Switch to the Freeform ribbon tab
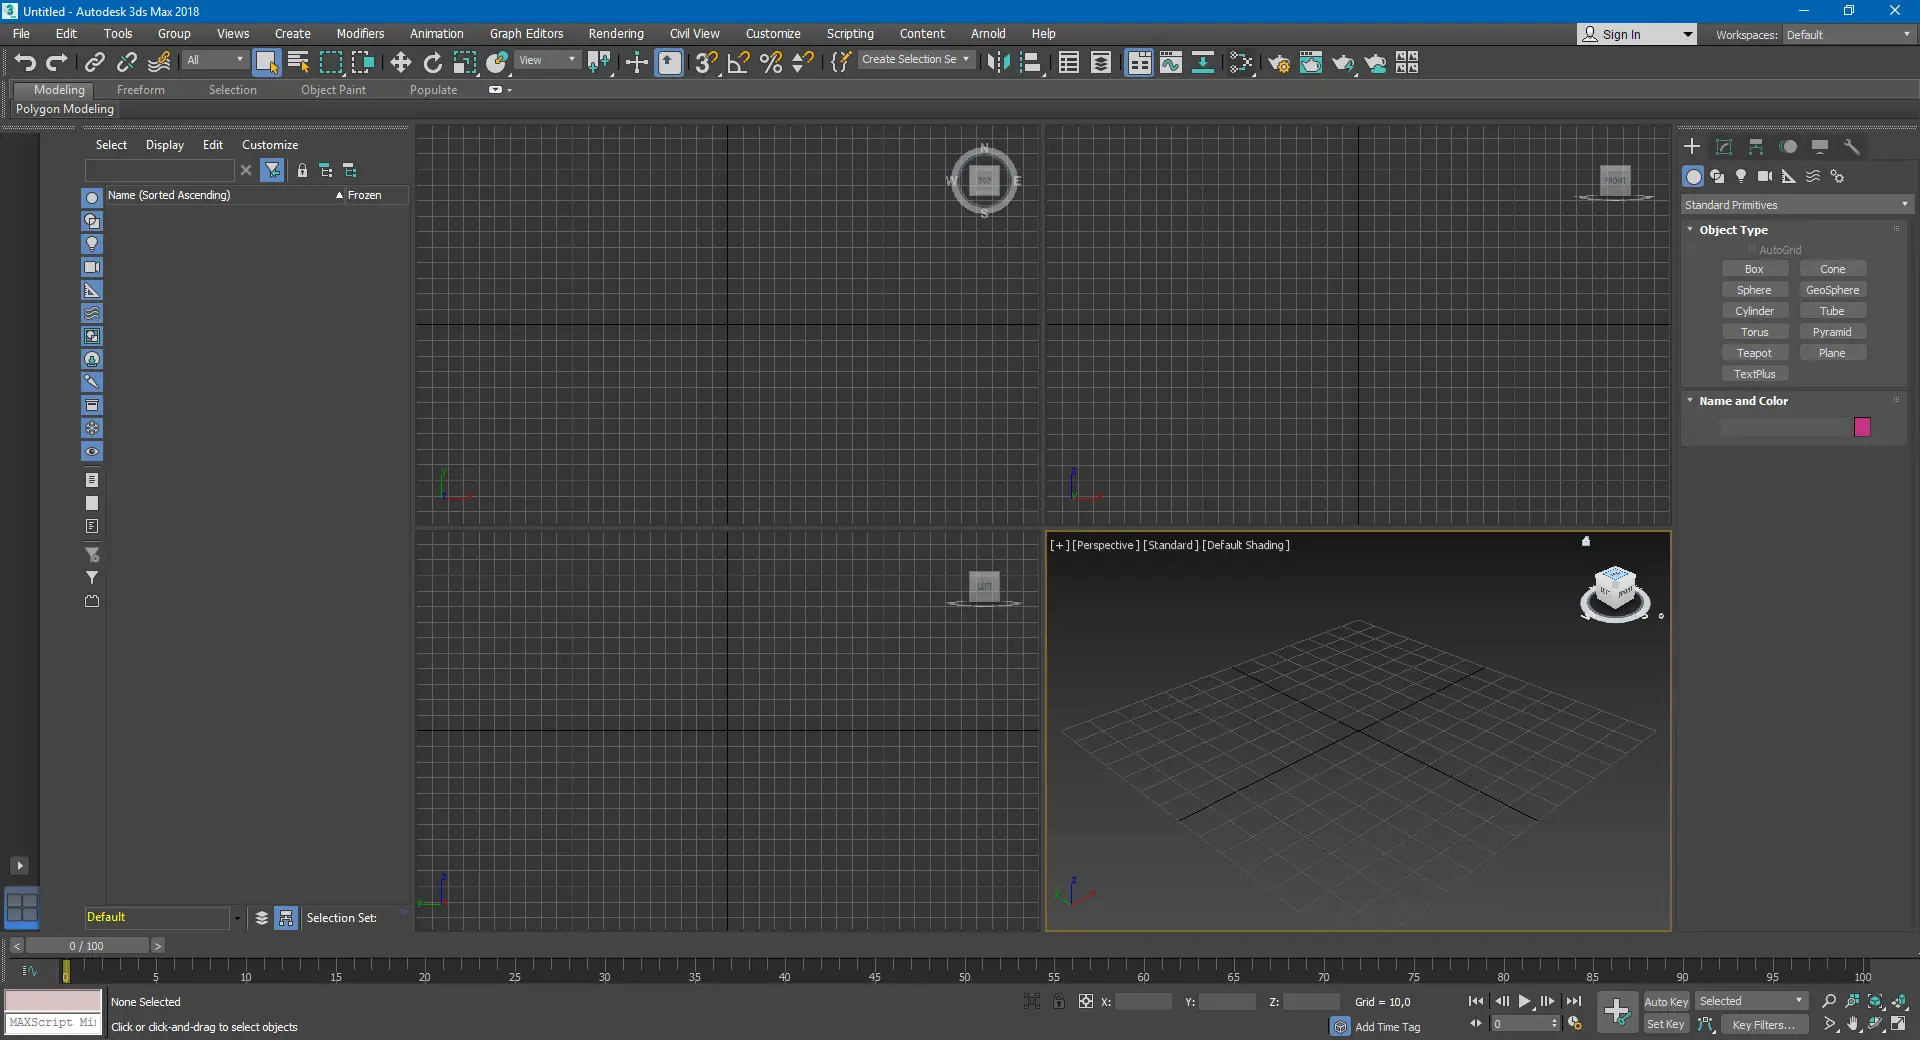This screenshot has width=1920, height=1040. [140, 90]
